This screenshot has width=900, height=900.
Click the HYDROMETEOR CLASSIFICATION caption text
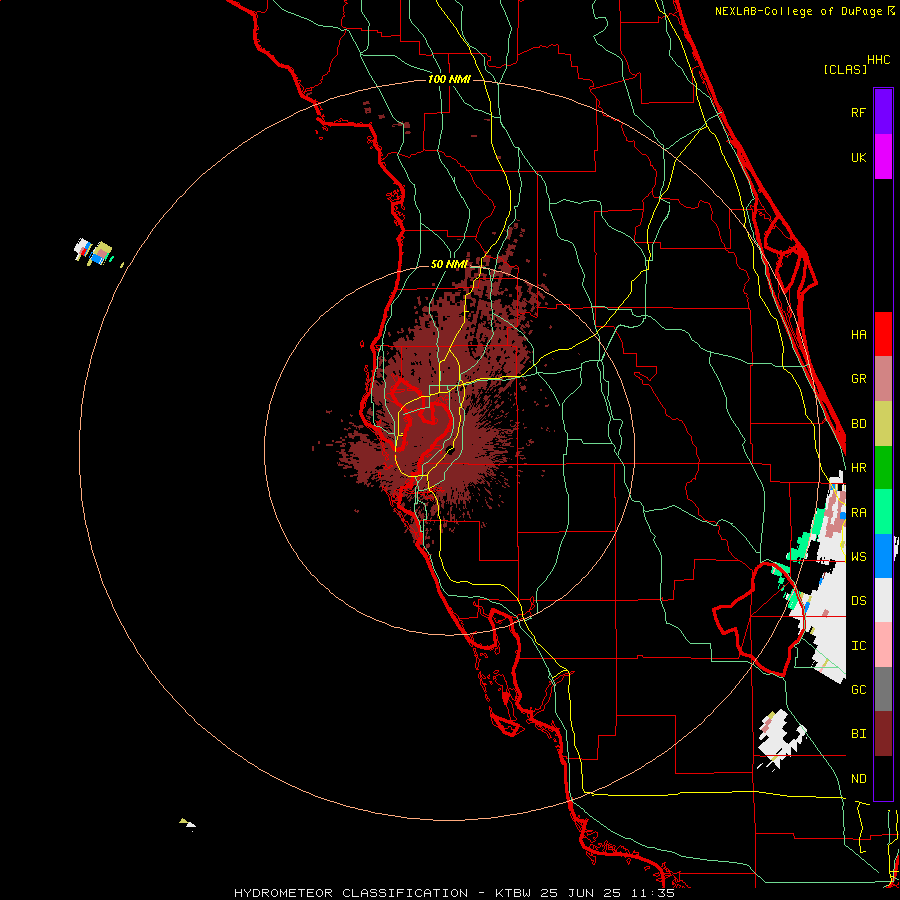pos(351,893)
